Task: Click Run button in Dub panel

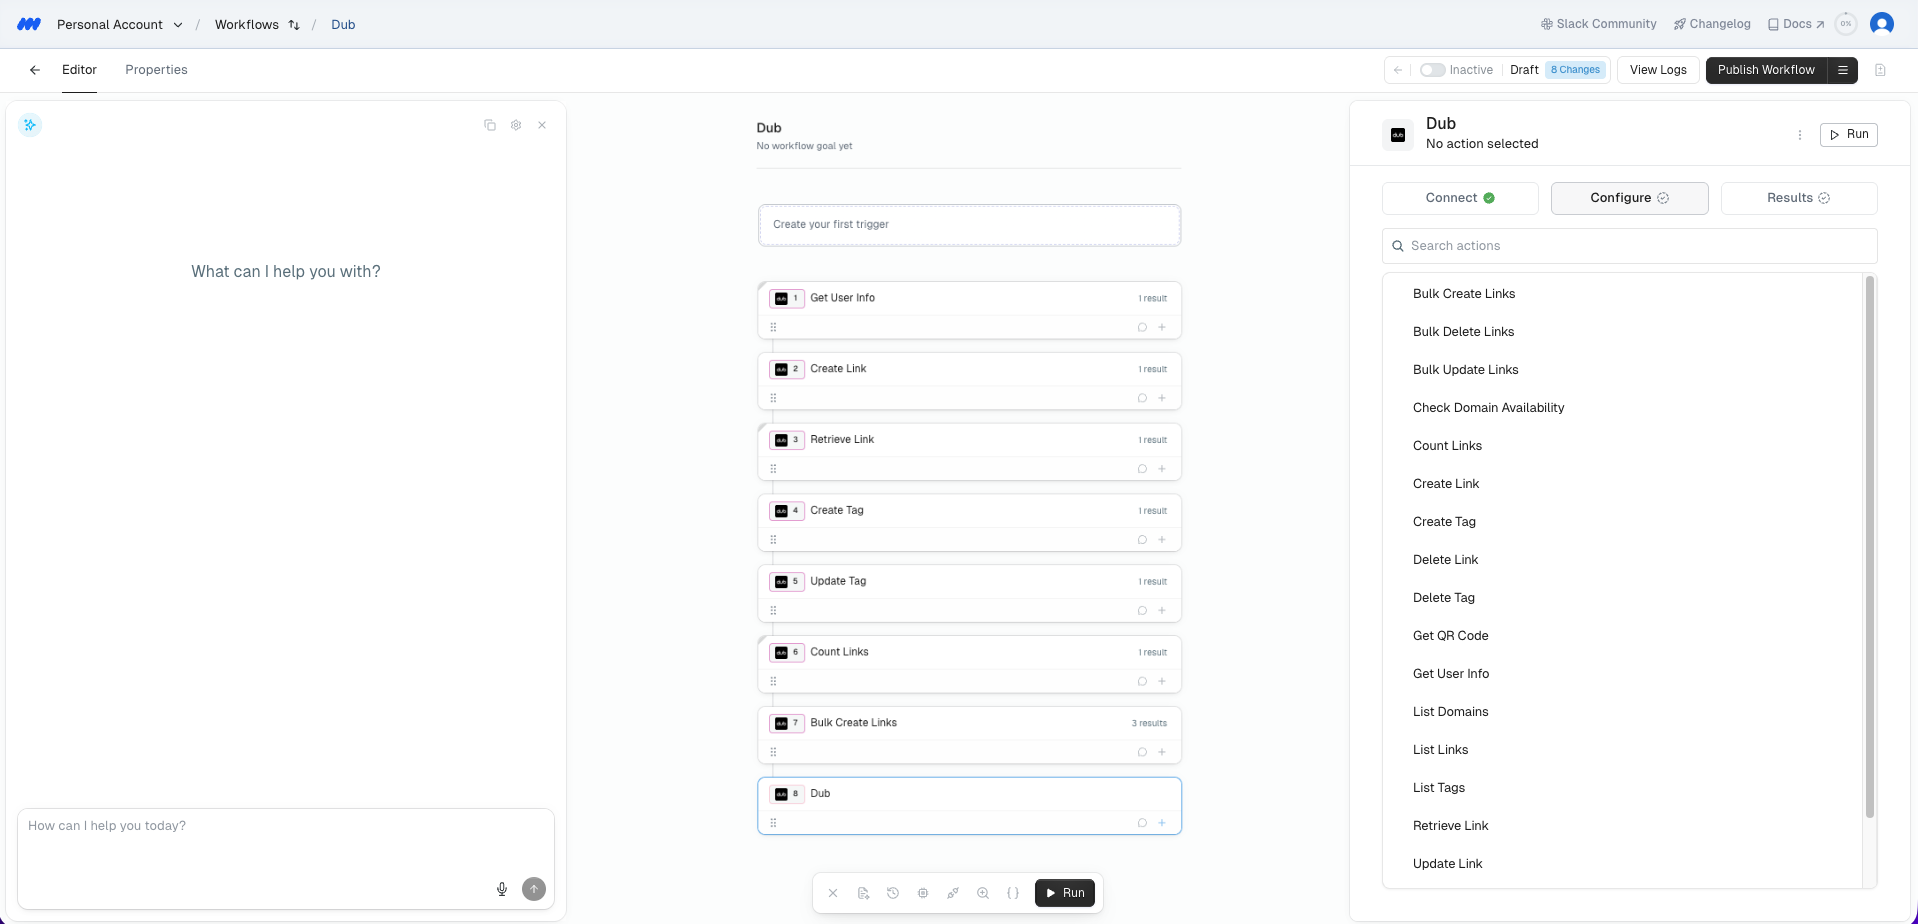Action: 1848,135
